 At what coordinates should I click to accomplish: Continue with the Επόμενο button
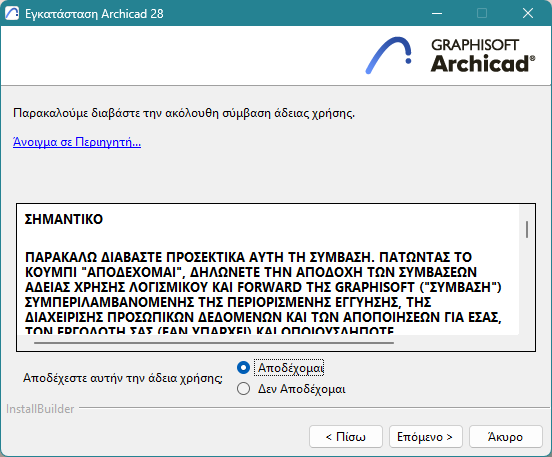coord(426,437)
